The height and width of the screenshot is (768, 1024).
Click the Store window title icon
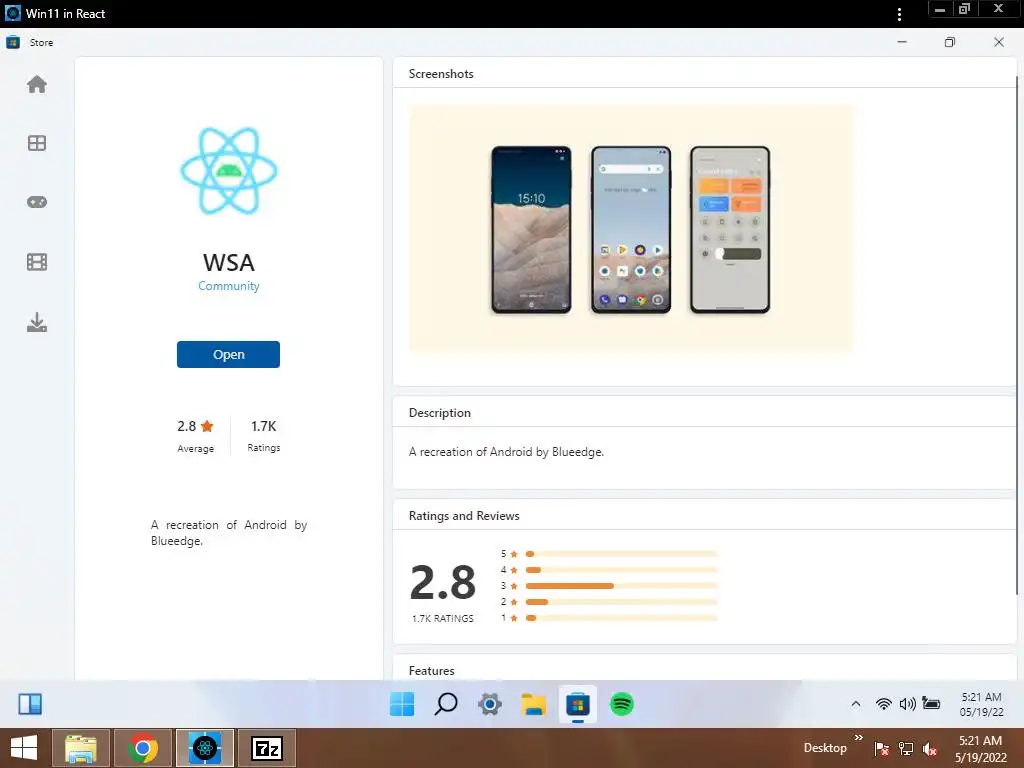(13, 42)
